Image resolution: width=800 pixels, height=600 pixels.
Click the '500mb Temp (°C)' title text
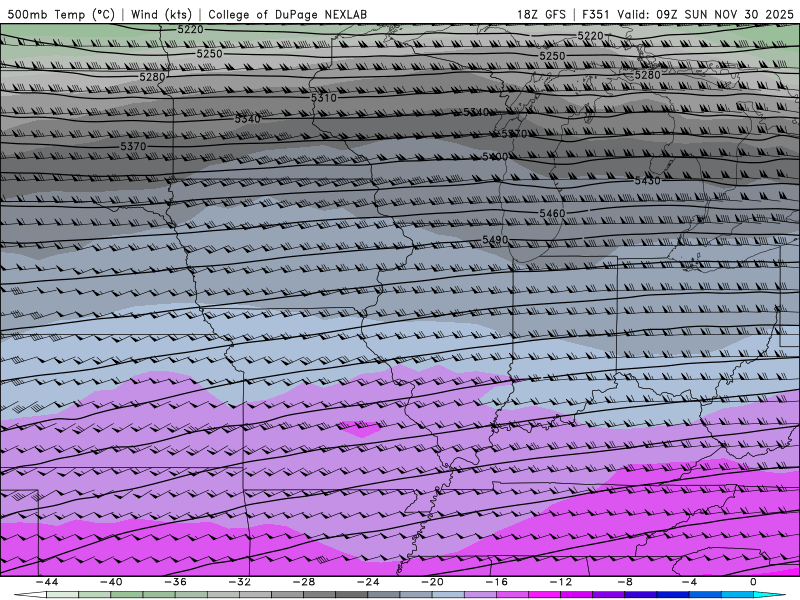61,14
